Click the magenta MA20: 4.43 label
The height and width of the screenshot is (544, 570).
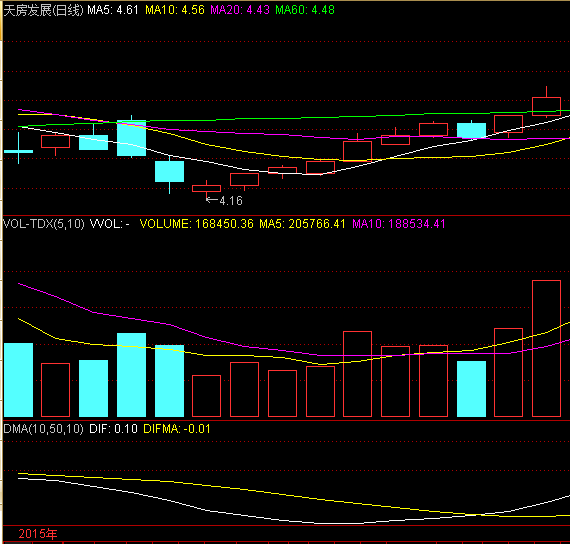click(240, 10)
